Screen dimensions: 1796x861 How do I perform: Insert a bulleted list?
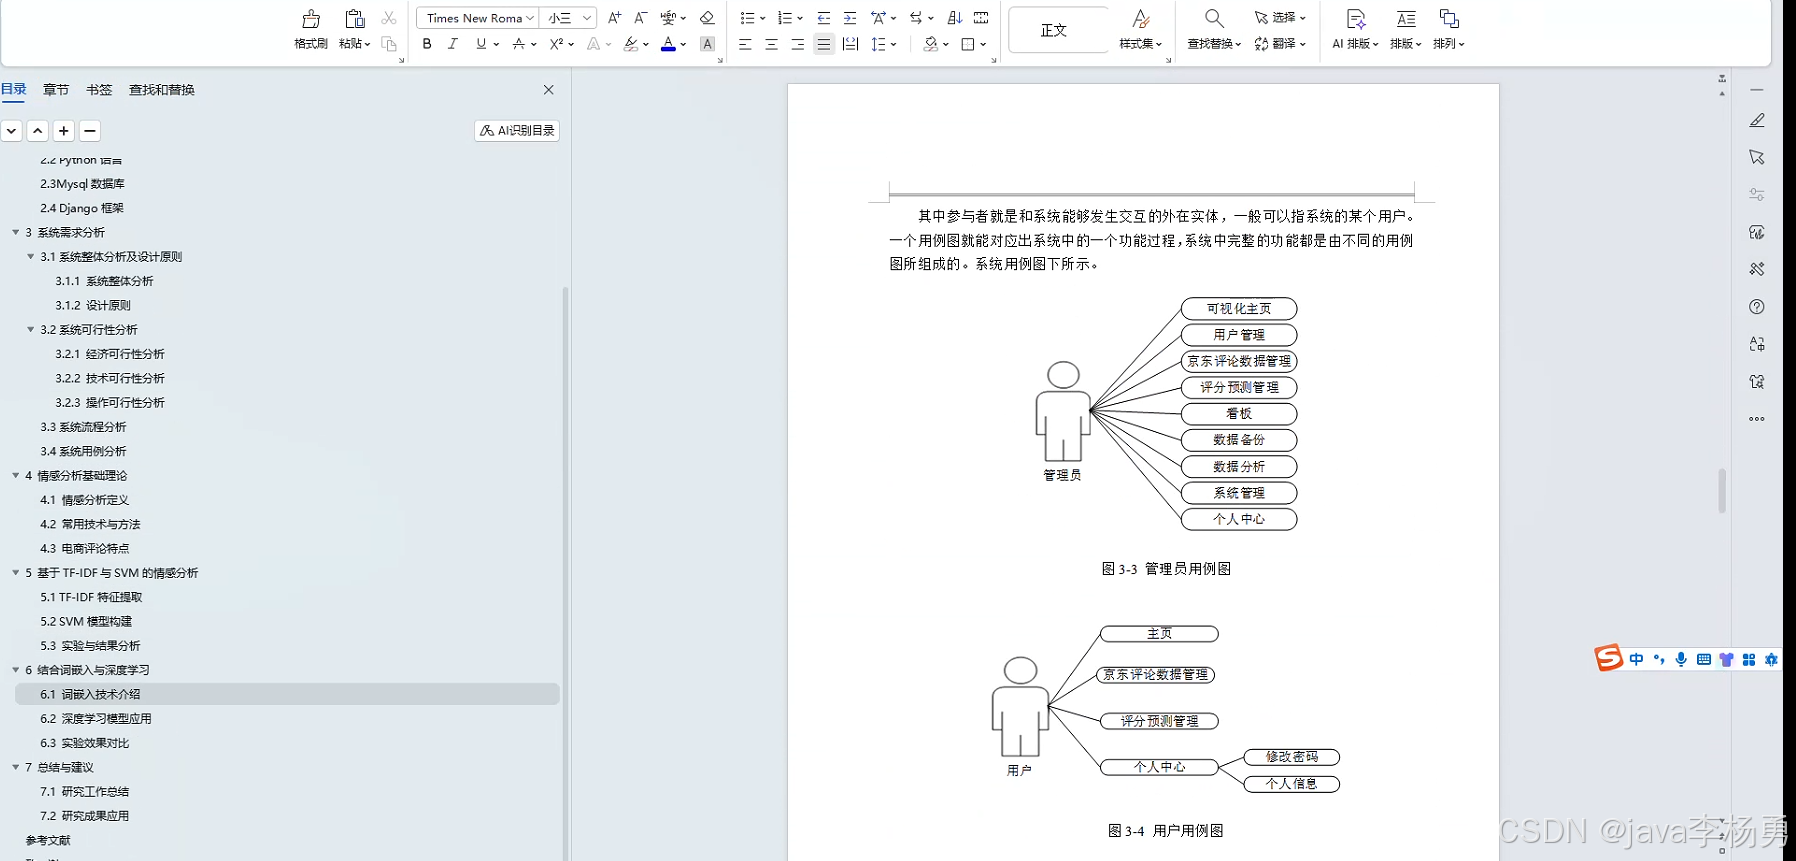[747, 18]
